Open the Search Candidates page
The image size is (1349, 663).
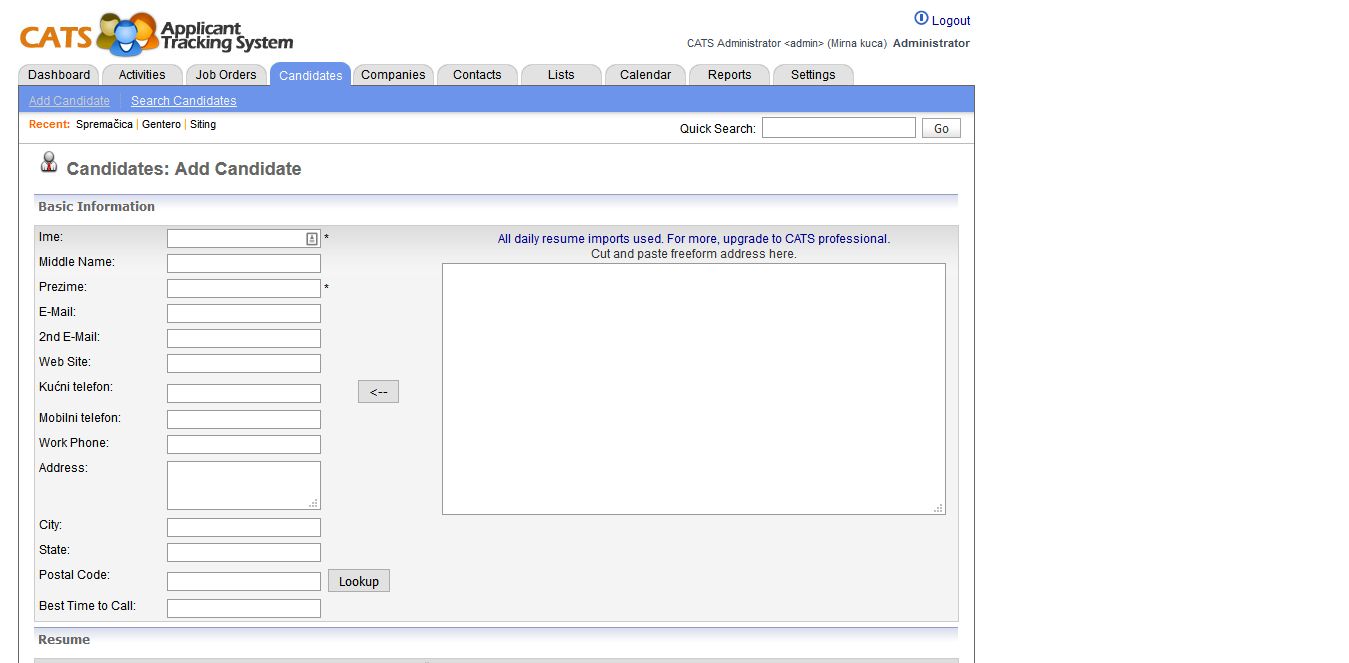[183, 100]
